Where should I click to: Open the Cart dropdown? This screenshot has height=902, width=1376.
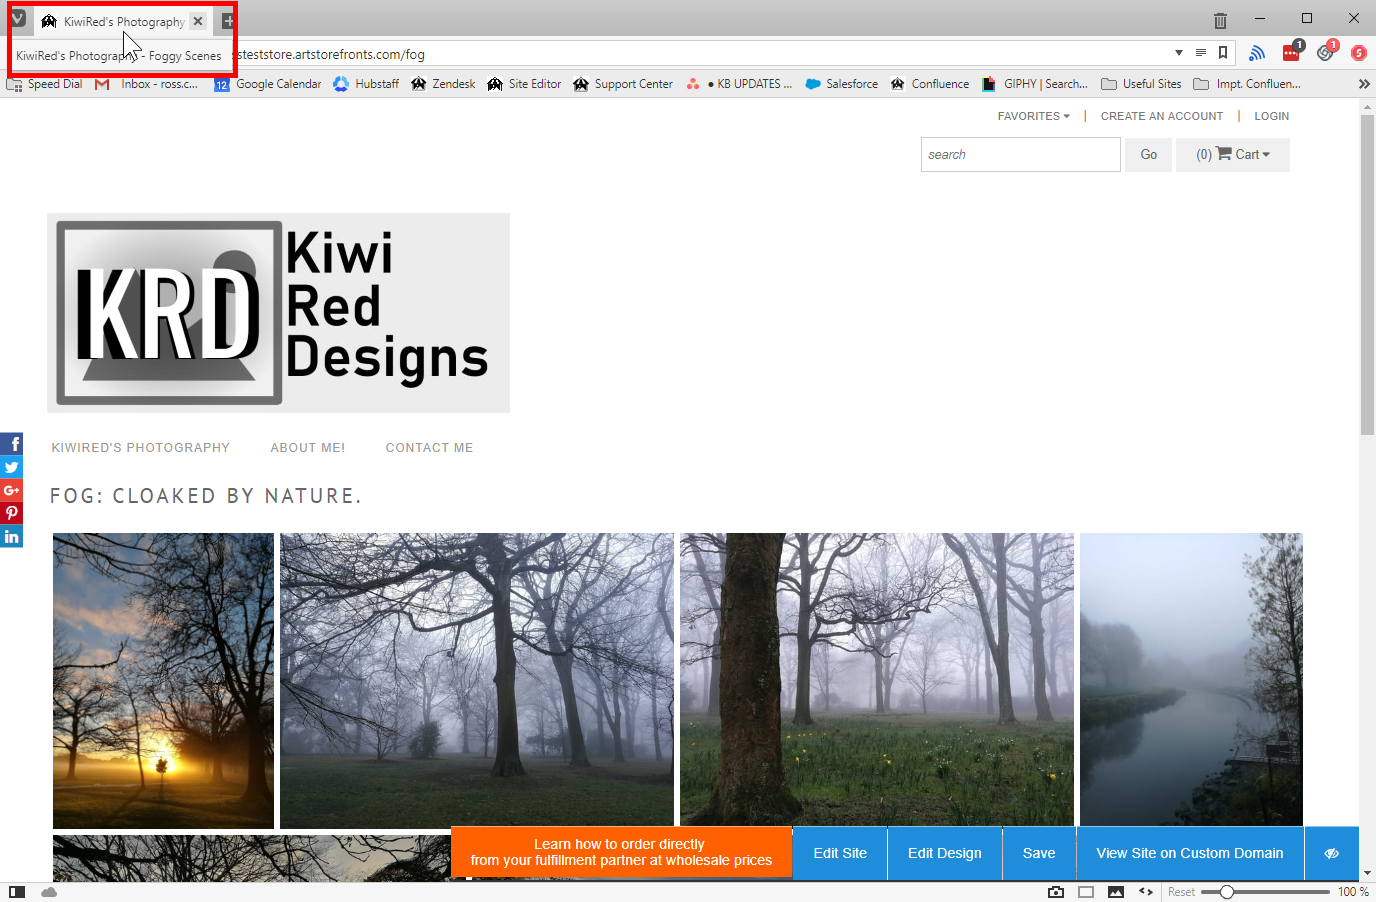(x=1233, y=155)
